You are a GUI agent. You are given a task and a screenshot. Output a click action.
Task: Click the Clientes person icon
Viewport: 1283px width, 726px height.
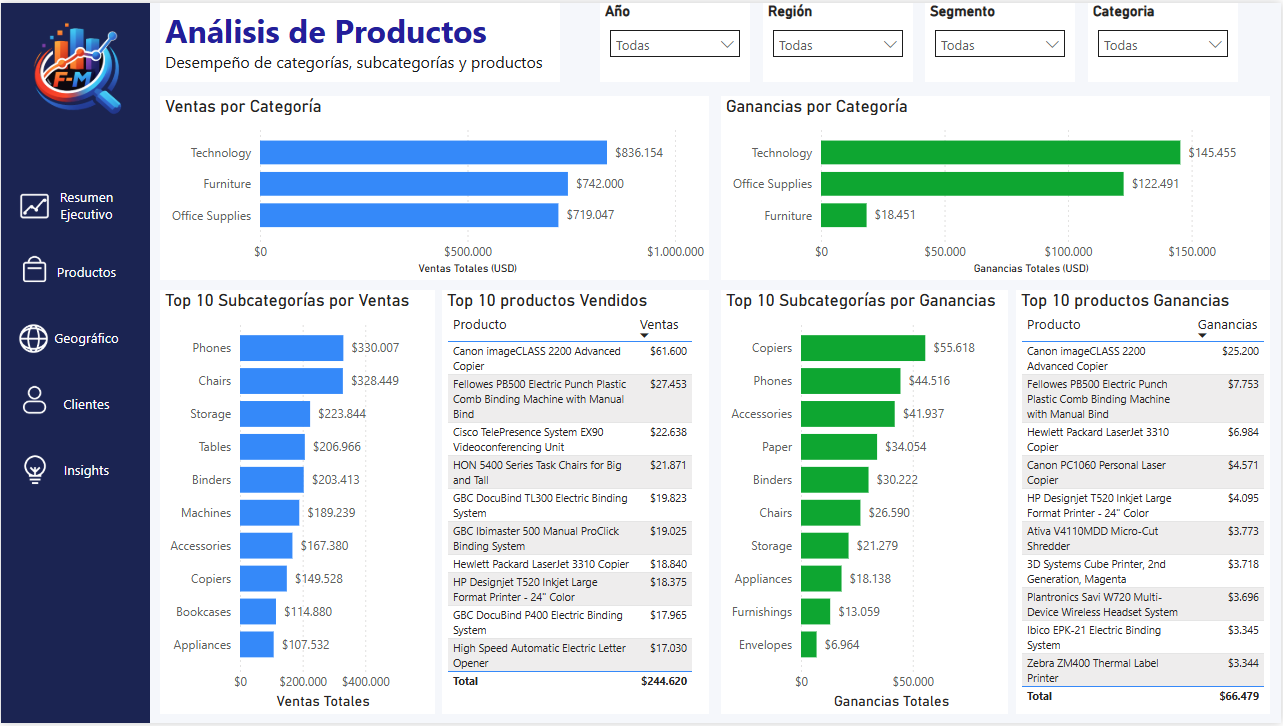click(x=35, y=400)
